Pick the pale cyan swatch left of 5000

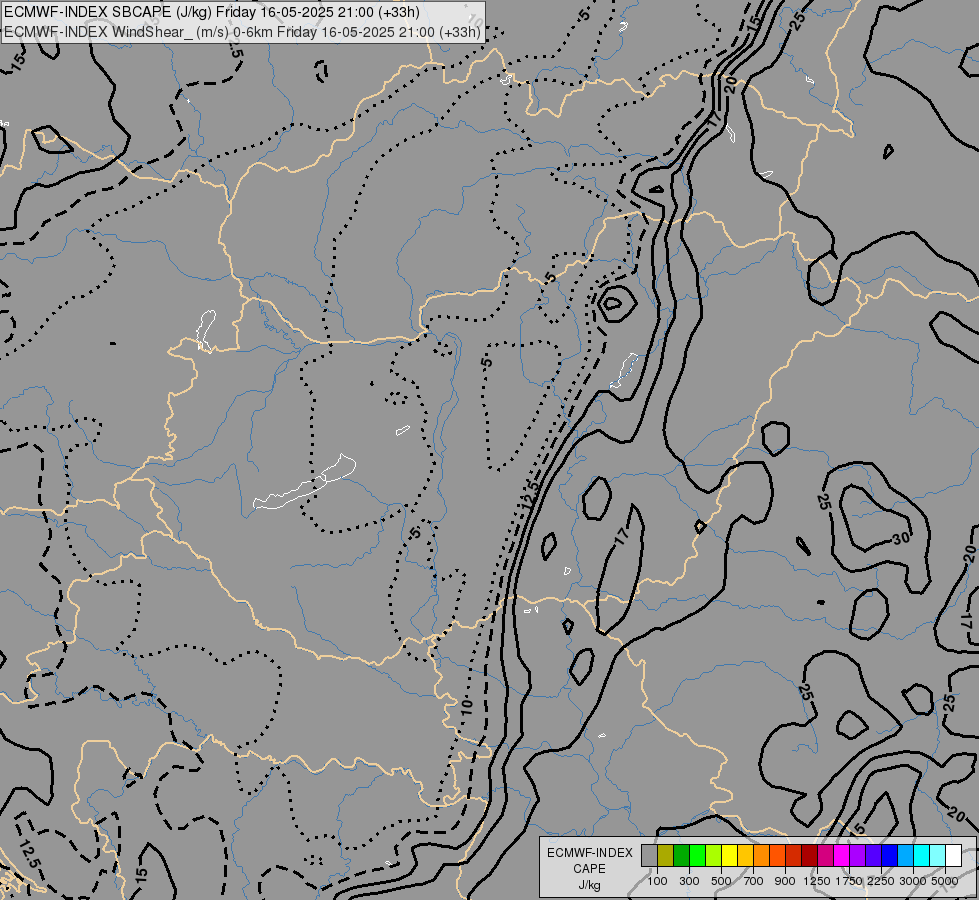[x=938, y=855]
